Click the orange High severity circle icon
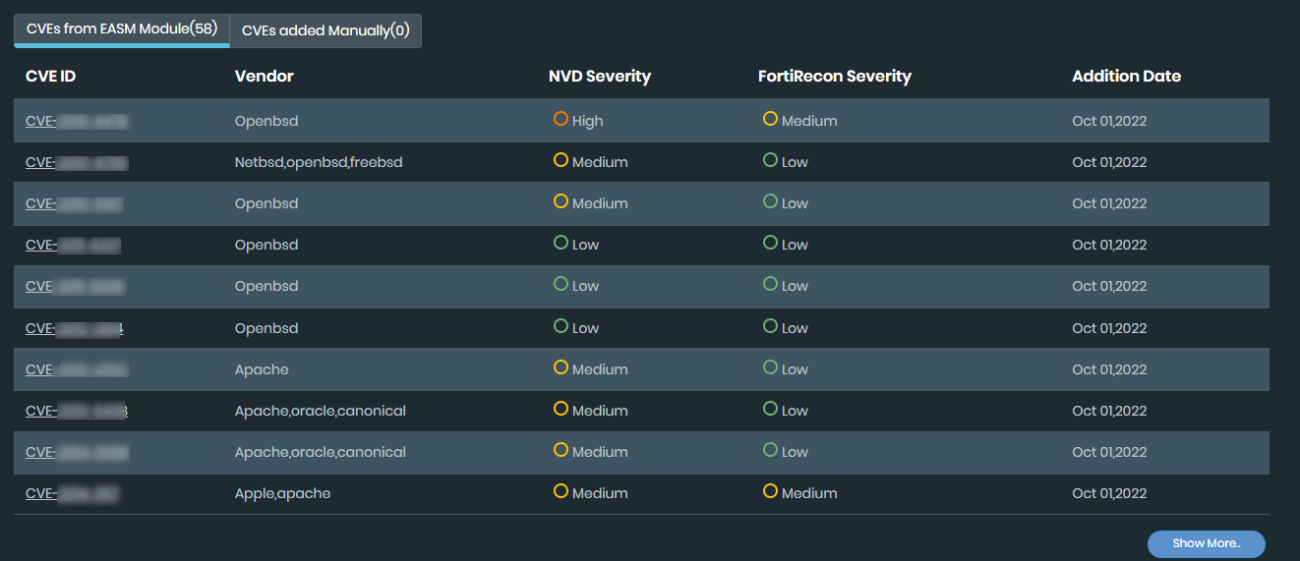This screenshot has height=561, width=1300. (560, 119)
